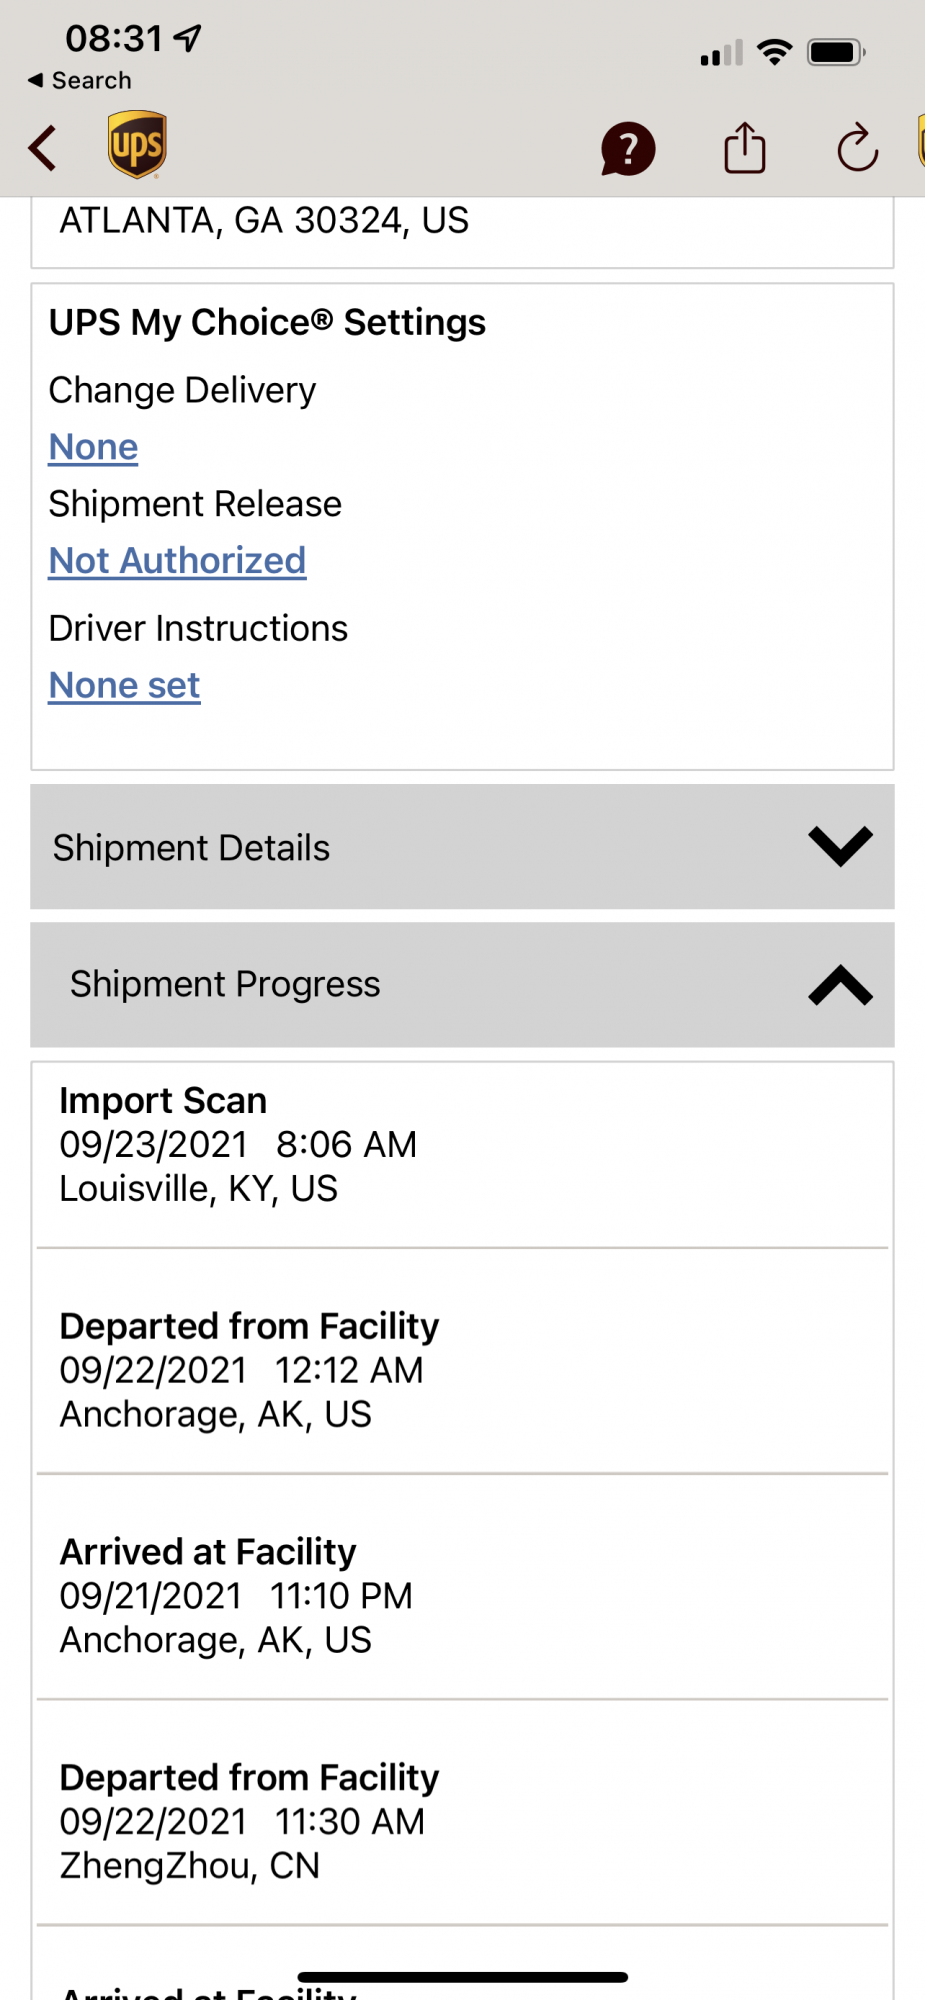
Task: Open 'None set' driver instructions link
Action: (125, 686)
